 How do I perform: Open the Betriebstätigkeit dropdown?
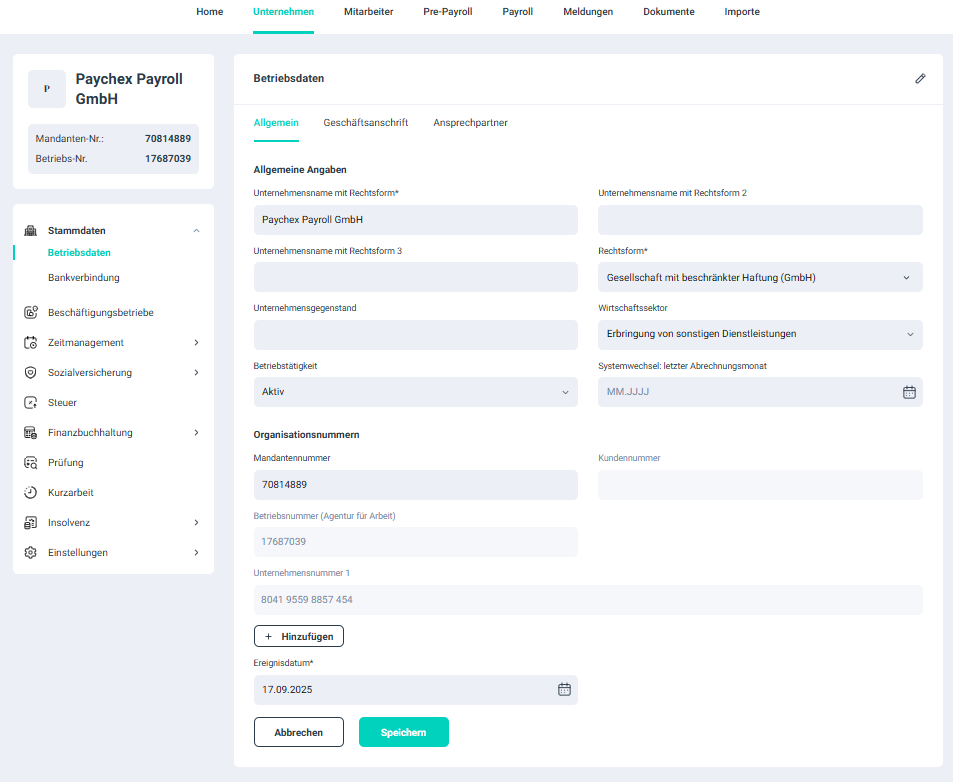click(415, 392)
